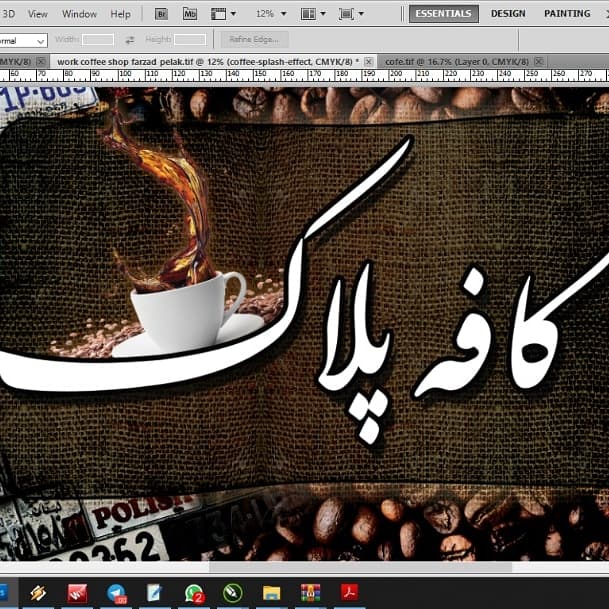Open the notepad app on taskbar

click(155, 593)
